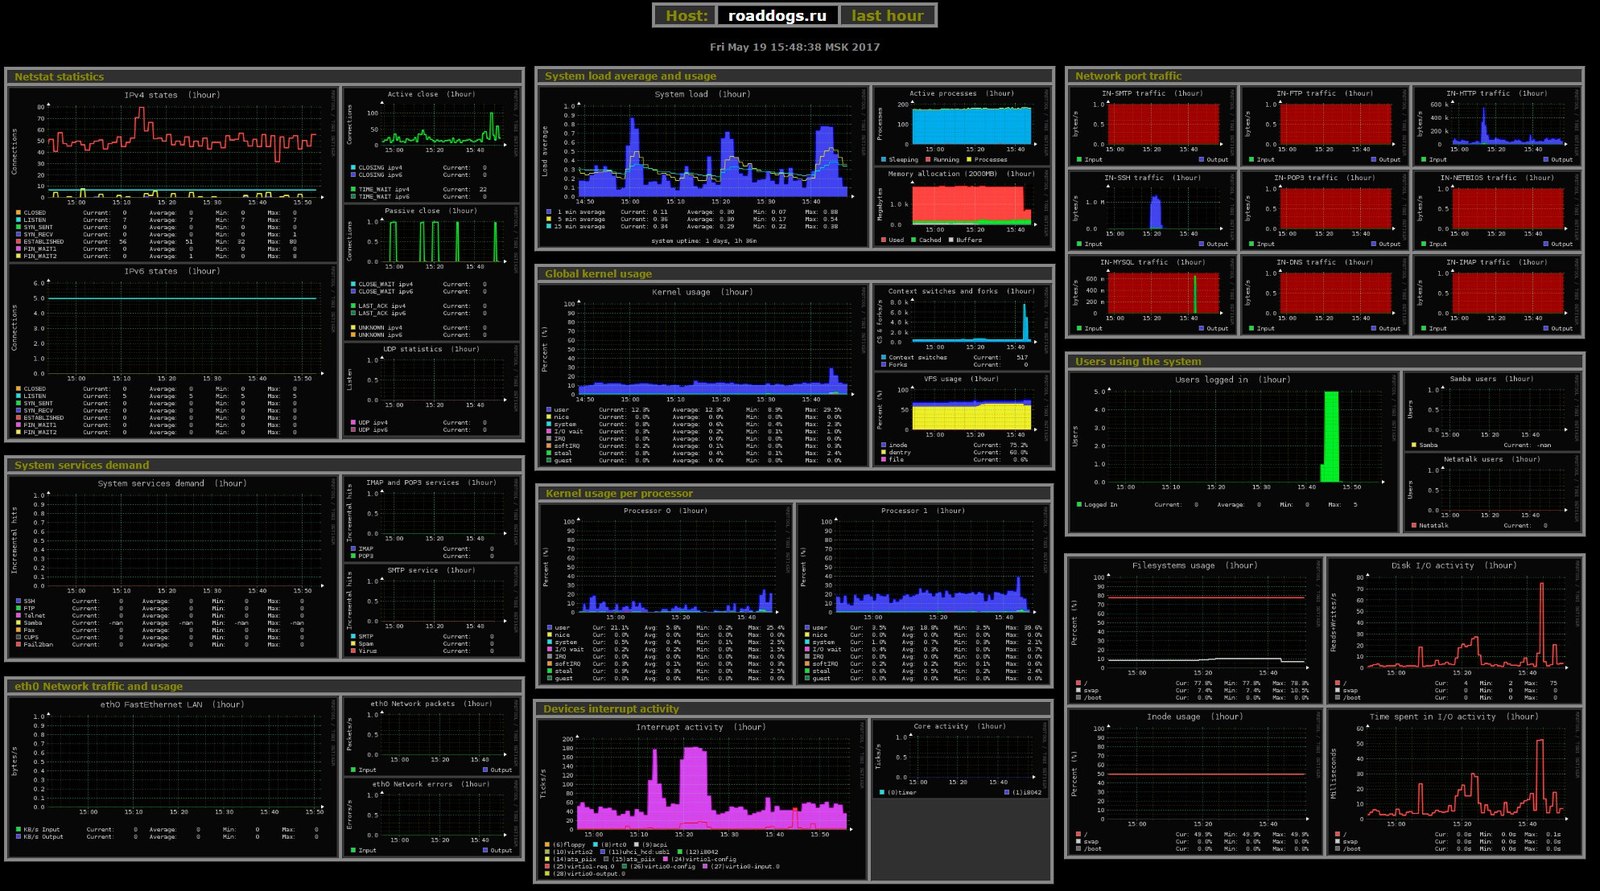Click the 'Kernel usage per processor' section title
Screen dimensions: 1600x891
click(x=618, y=493)
